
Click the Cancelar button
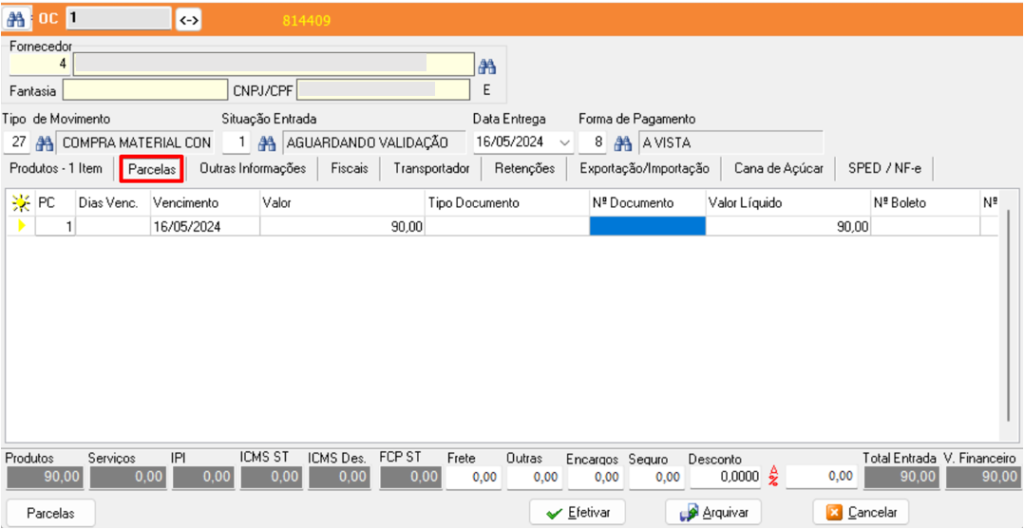pyautogui.click(x=860, y=512)
